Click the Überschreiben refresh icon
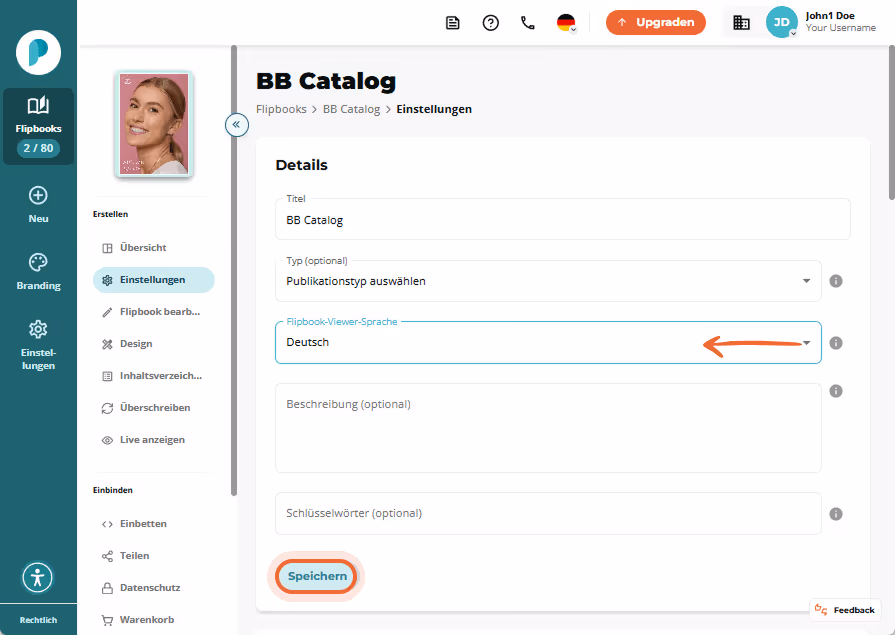Image resolution: width=895 pixels, height=635 pixels. [107, 408]
